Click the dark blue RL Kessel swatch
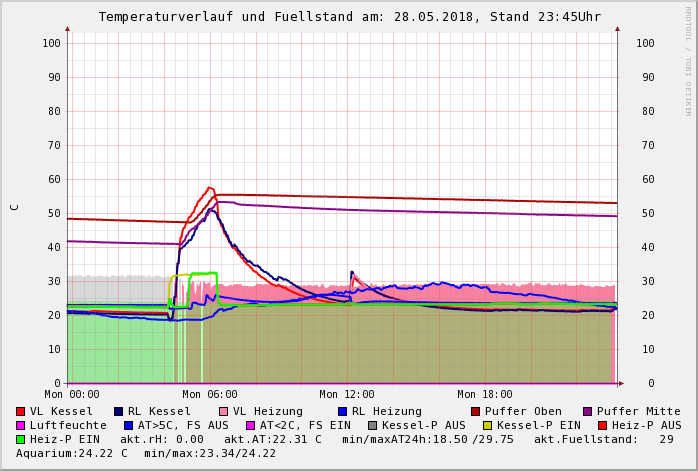Viewport: 698px width, 471px height. coord(119,411)
